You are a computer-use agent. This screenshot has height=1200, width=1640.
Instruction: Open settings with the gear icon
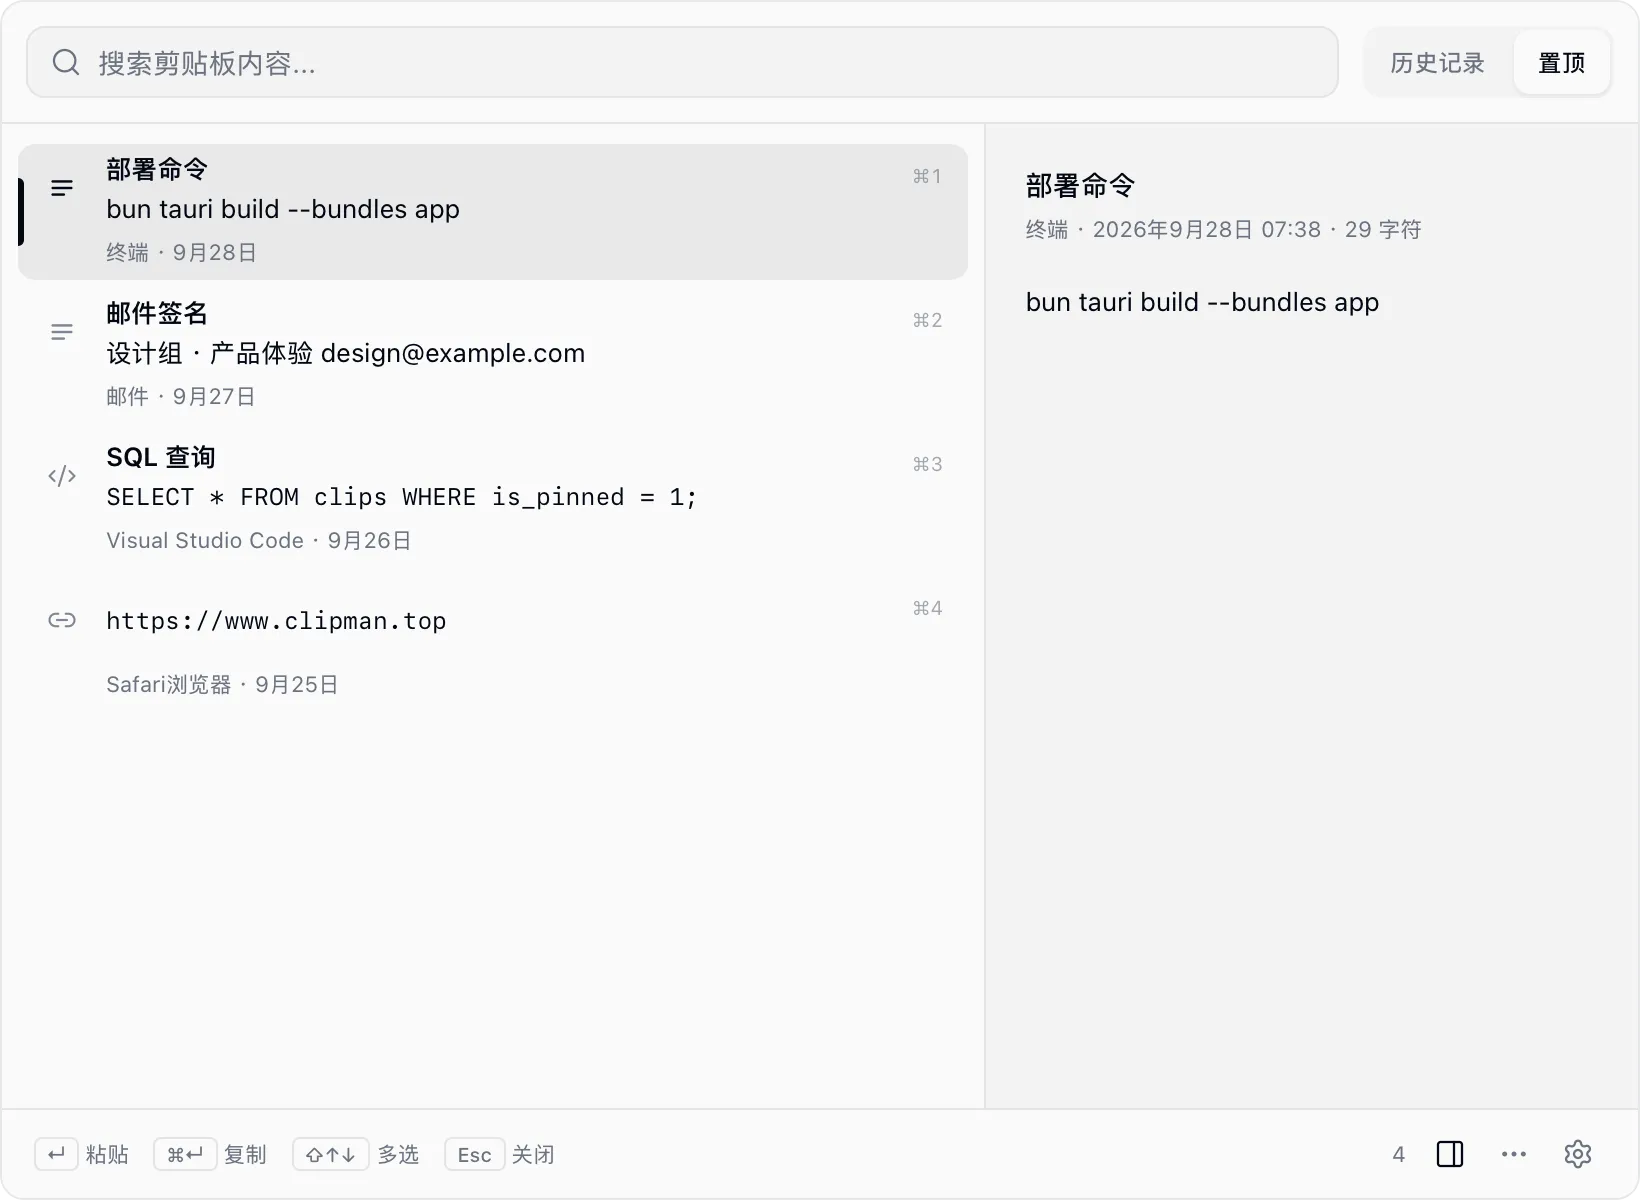1578,1154
